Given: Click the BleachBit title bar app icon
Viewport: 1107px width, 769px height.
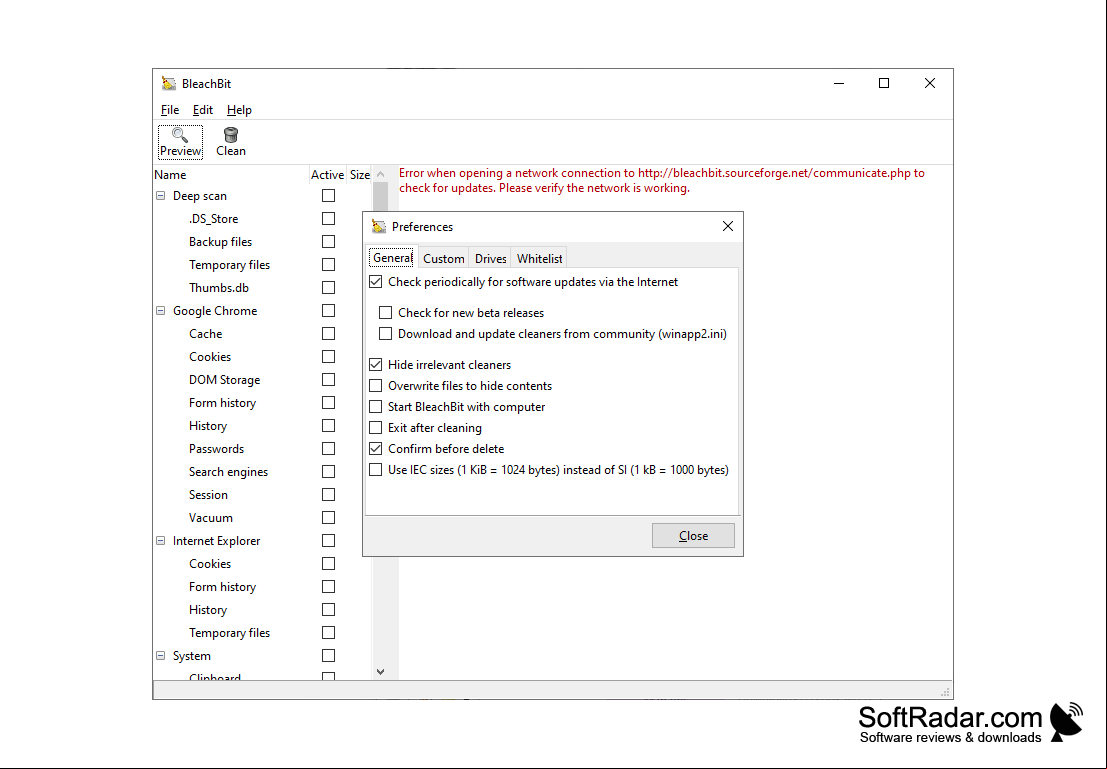Looking at the screenshot, I should tap(168, 83).
